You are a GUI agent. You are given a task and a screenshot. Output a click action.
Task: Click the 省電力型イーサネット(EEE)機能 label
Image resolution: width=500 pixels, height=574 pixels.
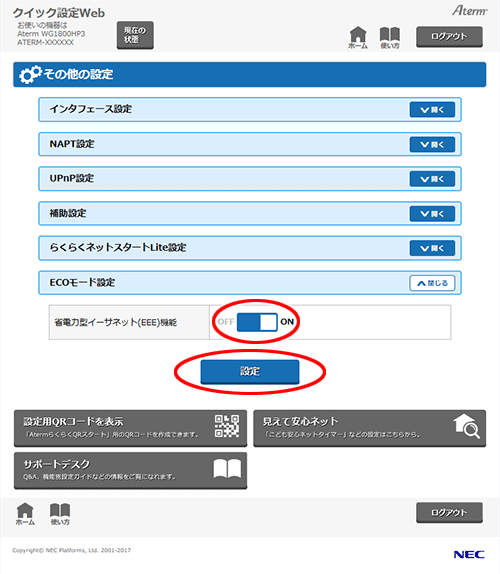(x=116, y=322)
